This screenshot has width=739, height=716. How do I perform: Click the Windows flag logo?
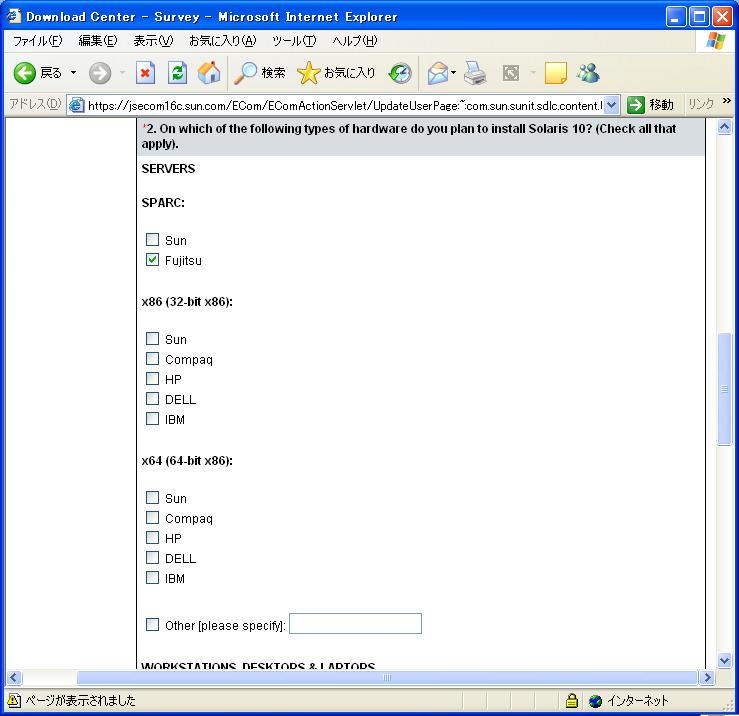tap(715, 41)
